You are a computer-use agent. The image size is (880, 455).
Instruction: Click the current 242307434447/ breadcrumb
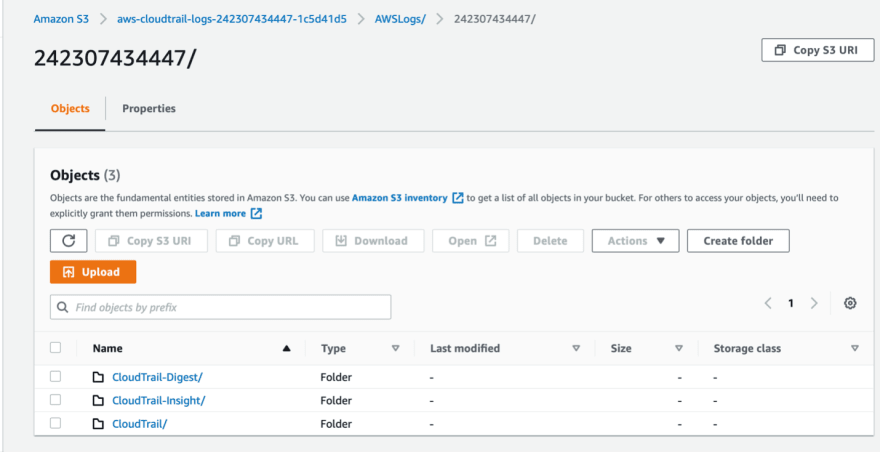click(x=494, y=19)
